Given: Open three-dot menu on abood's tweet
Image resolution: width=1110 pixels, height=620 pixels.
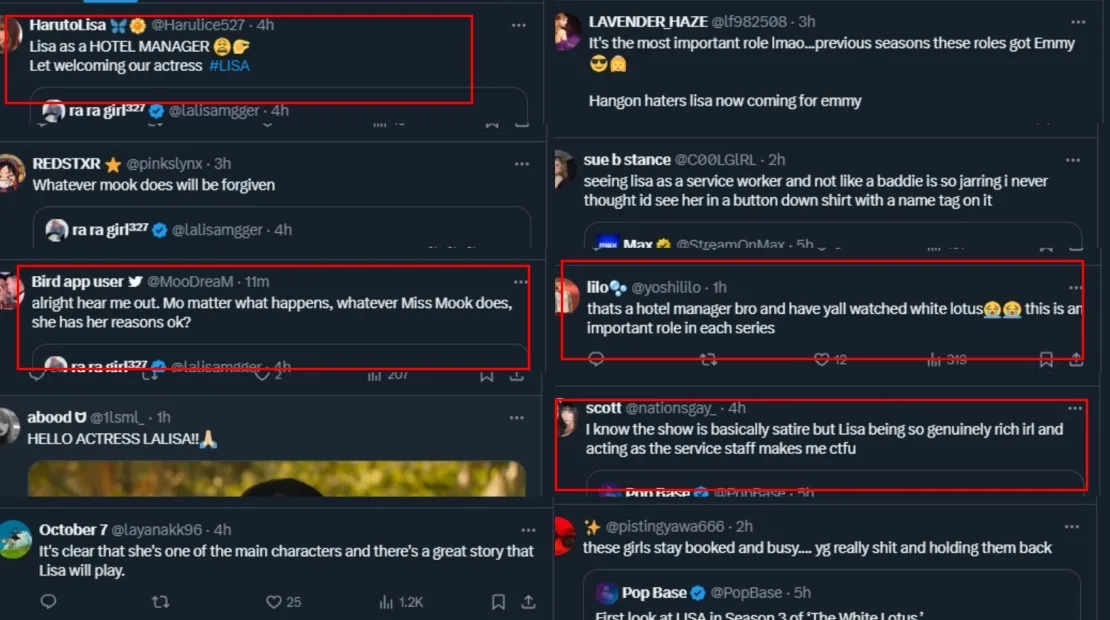Looking at the screenshot, I should click(522, 417).
